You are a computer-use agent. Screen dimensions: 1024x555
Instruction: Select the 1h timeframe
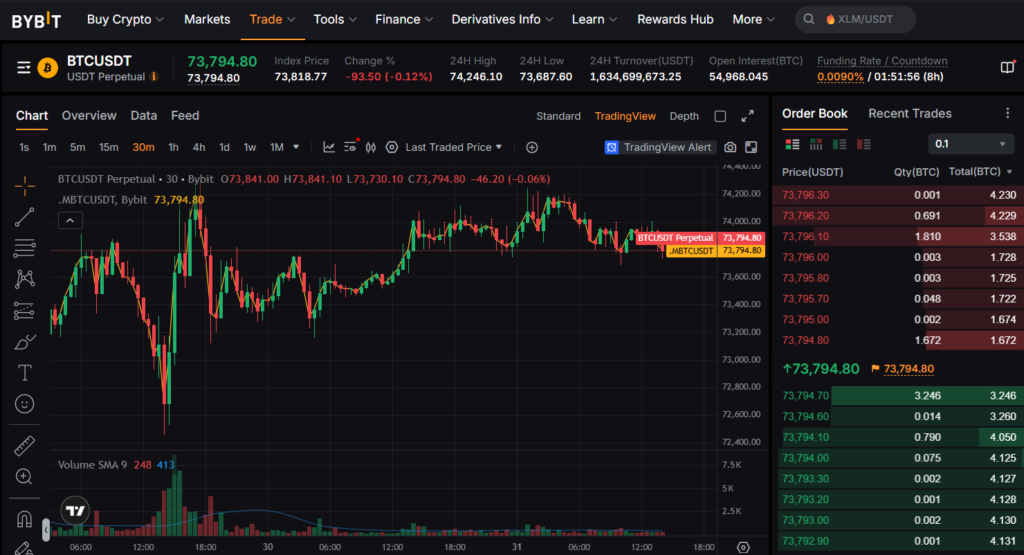[x=173, y=148]
